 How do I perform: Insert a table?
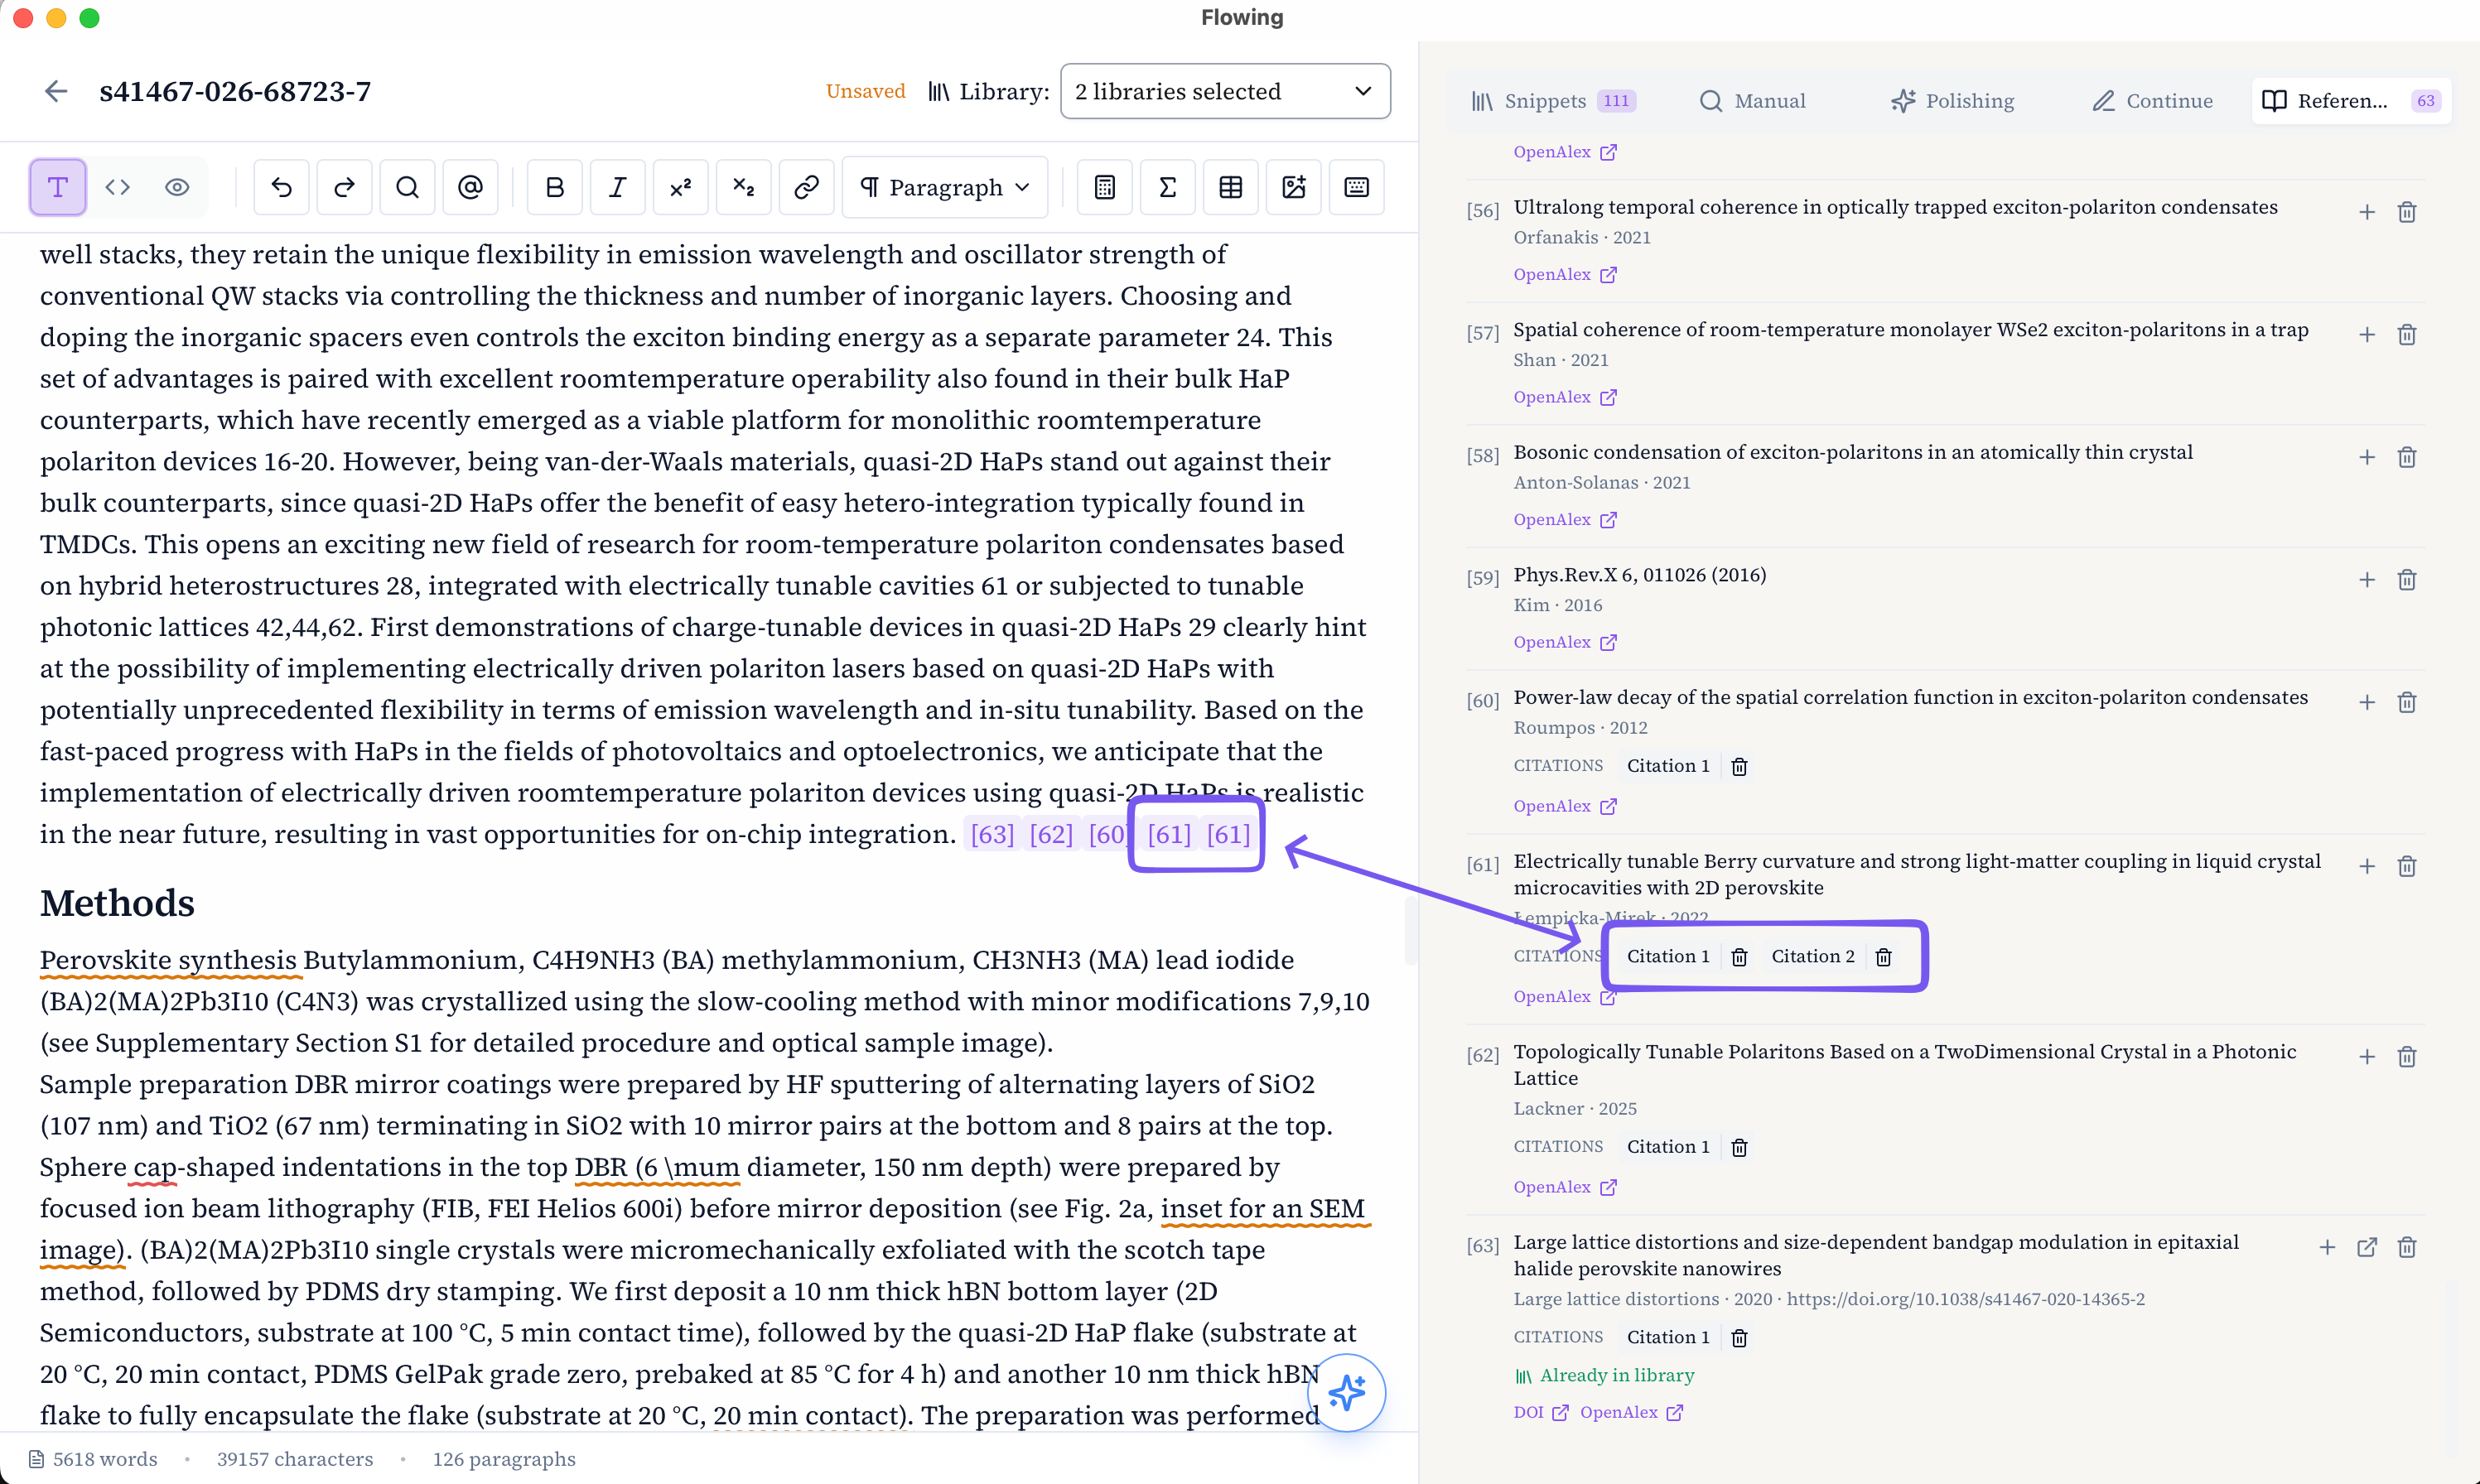1231,187
